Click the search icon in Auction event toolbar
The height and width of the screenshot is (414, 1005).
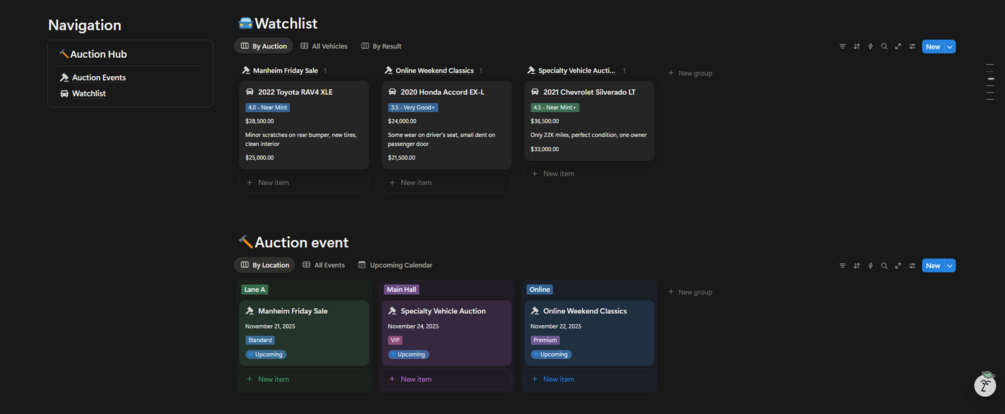884,265
